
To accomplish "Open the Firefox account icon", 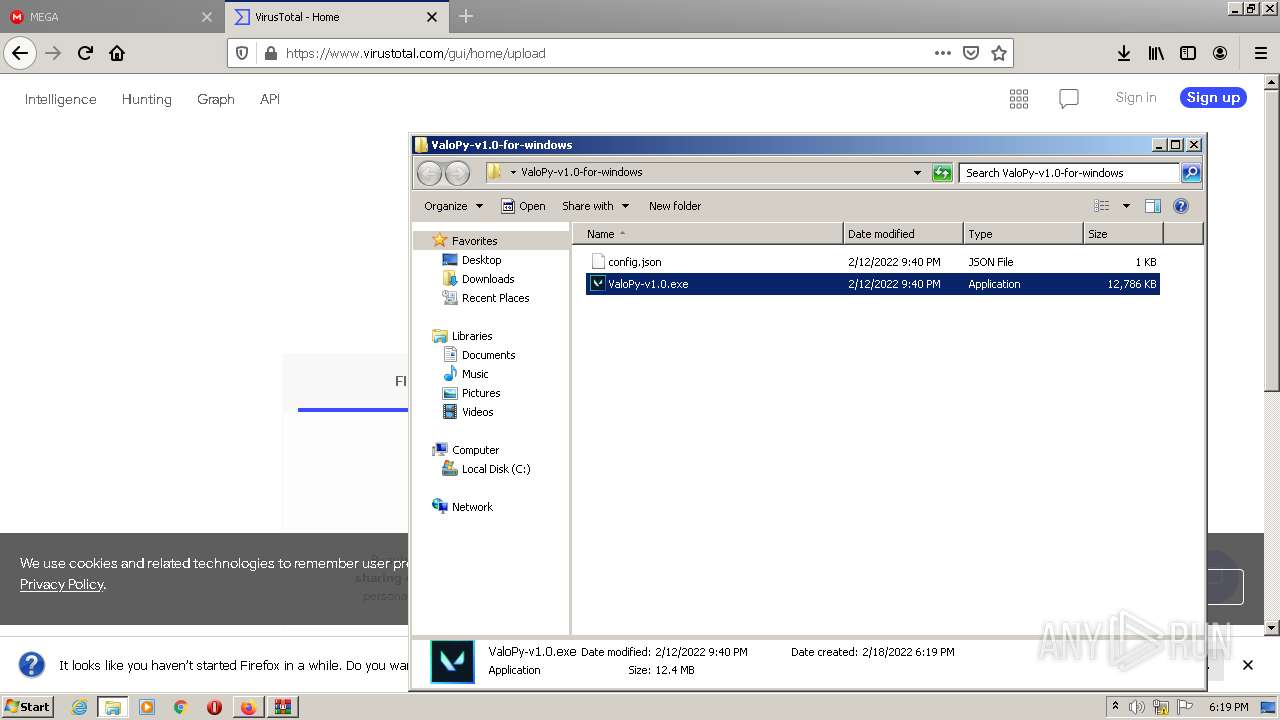I will click(1220, 53).
